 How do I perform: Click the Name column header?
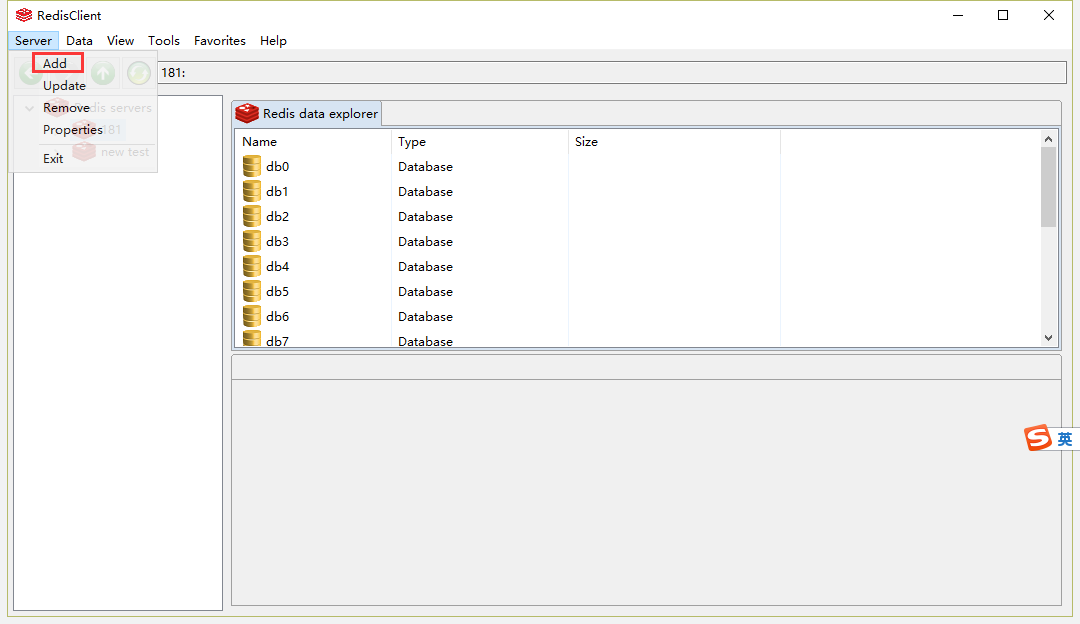(313, 142)
